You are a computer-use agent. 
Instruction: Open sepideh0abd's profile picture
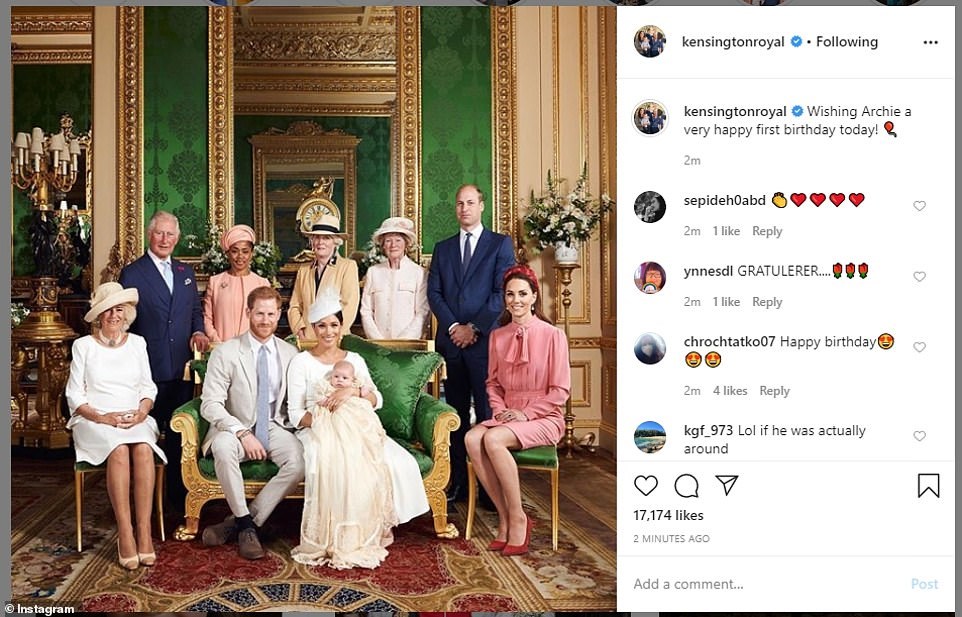[650, 207]
